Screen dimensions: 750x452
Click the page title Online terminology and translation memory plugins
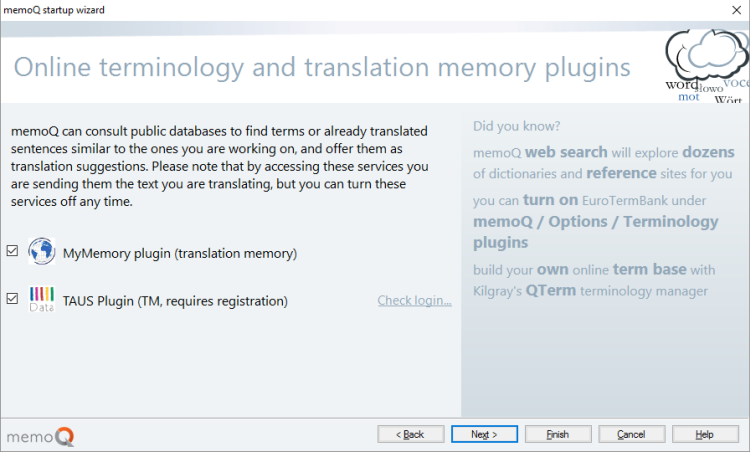pos(322,67)
